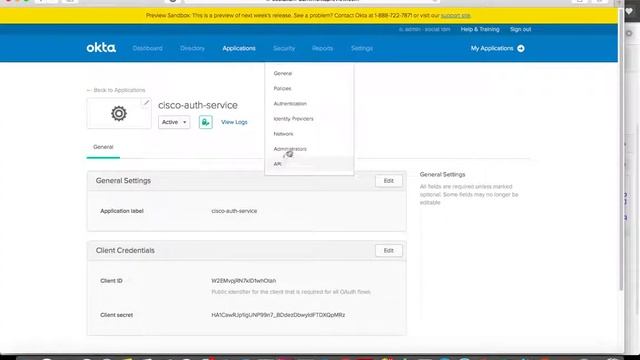This screenshot has width=640, height=360.
Task: Click the My Applications link
Action: [x=492, y=48]
